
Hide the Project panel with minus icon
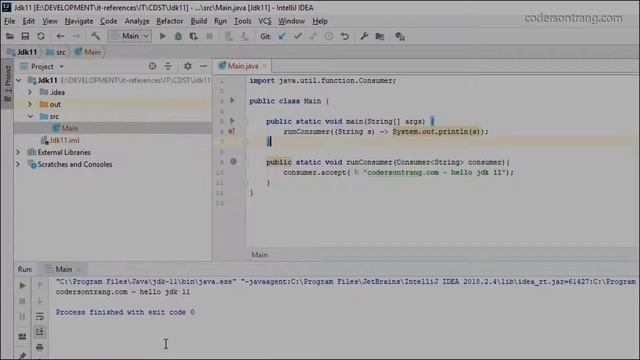[203, 66]
